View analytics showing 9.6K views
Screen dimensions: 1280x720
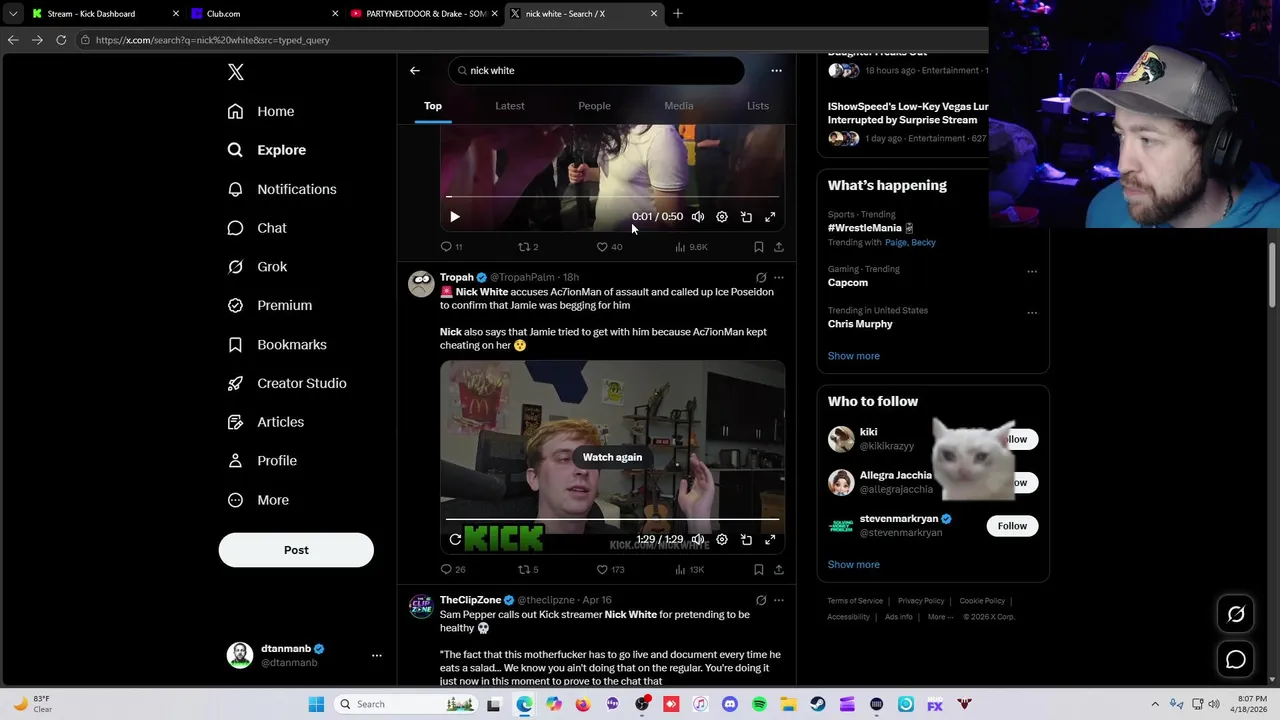[x=691, y=247]
